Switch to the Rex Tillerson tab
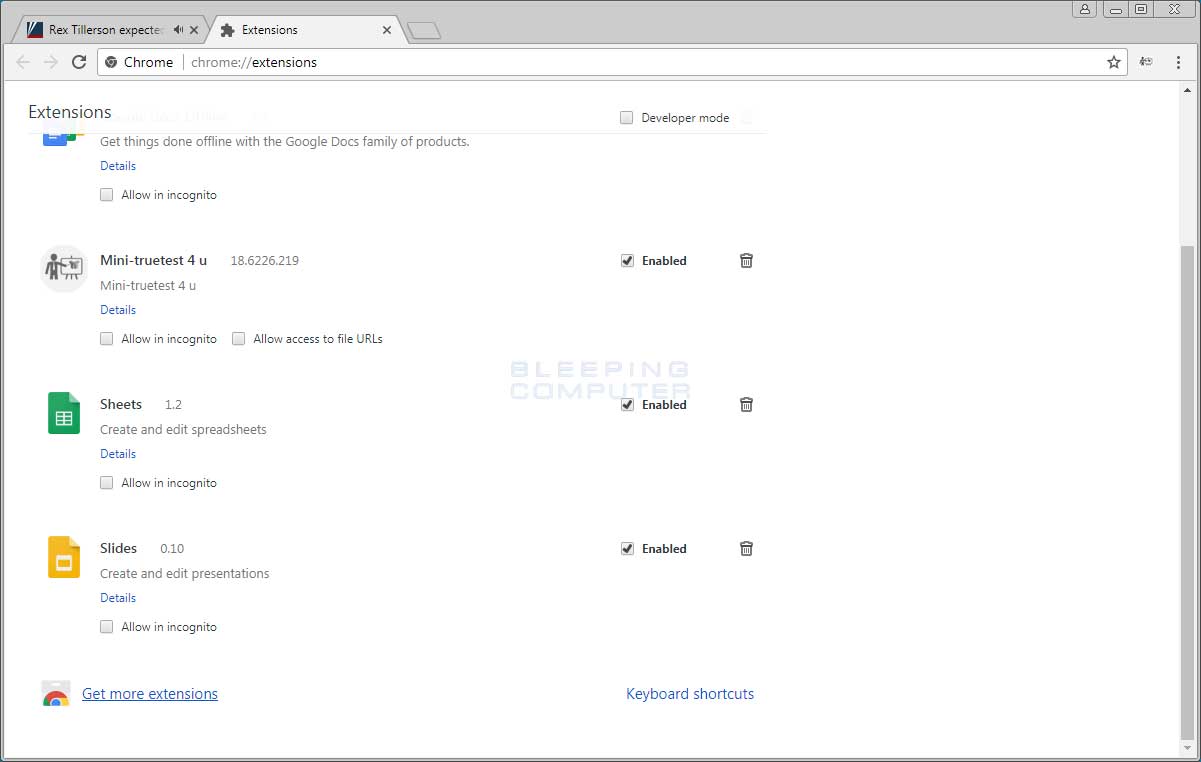The height and width of the screenshot is (762, 1201). click(x=106, y=30)
